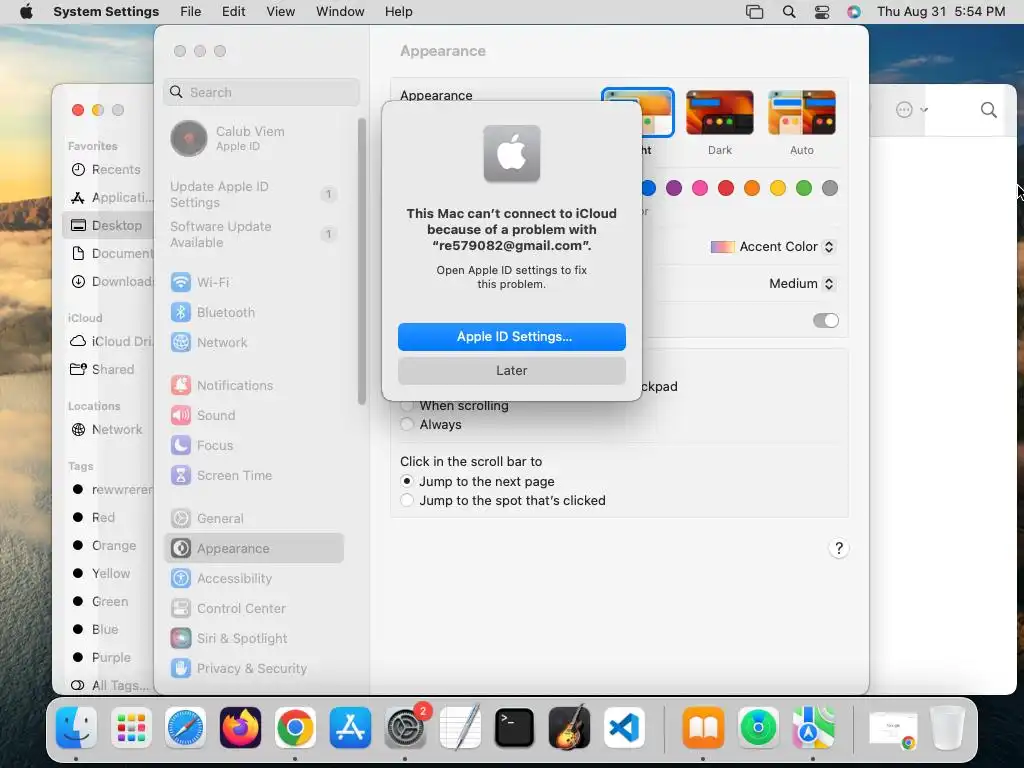1024x768 pixels.
Task: Open General settings
Action: tap(253, 519)
